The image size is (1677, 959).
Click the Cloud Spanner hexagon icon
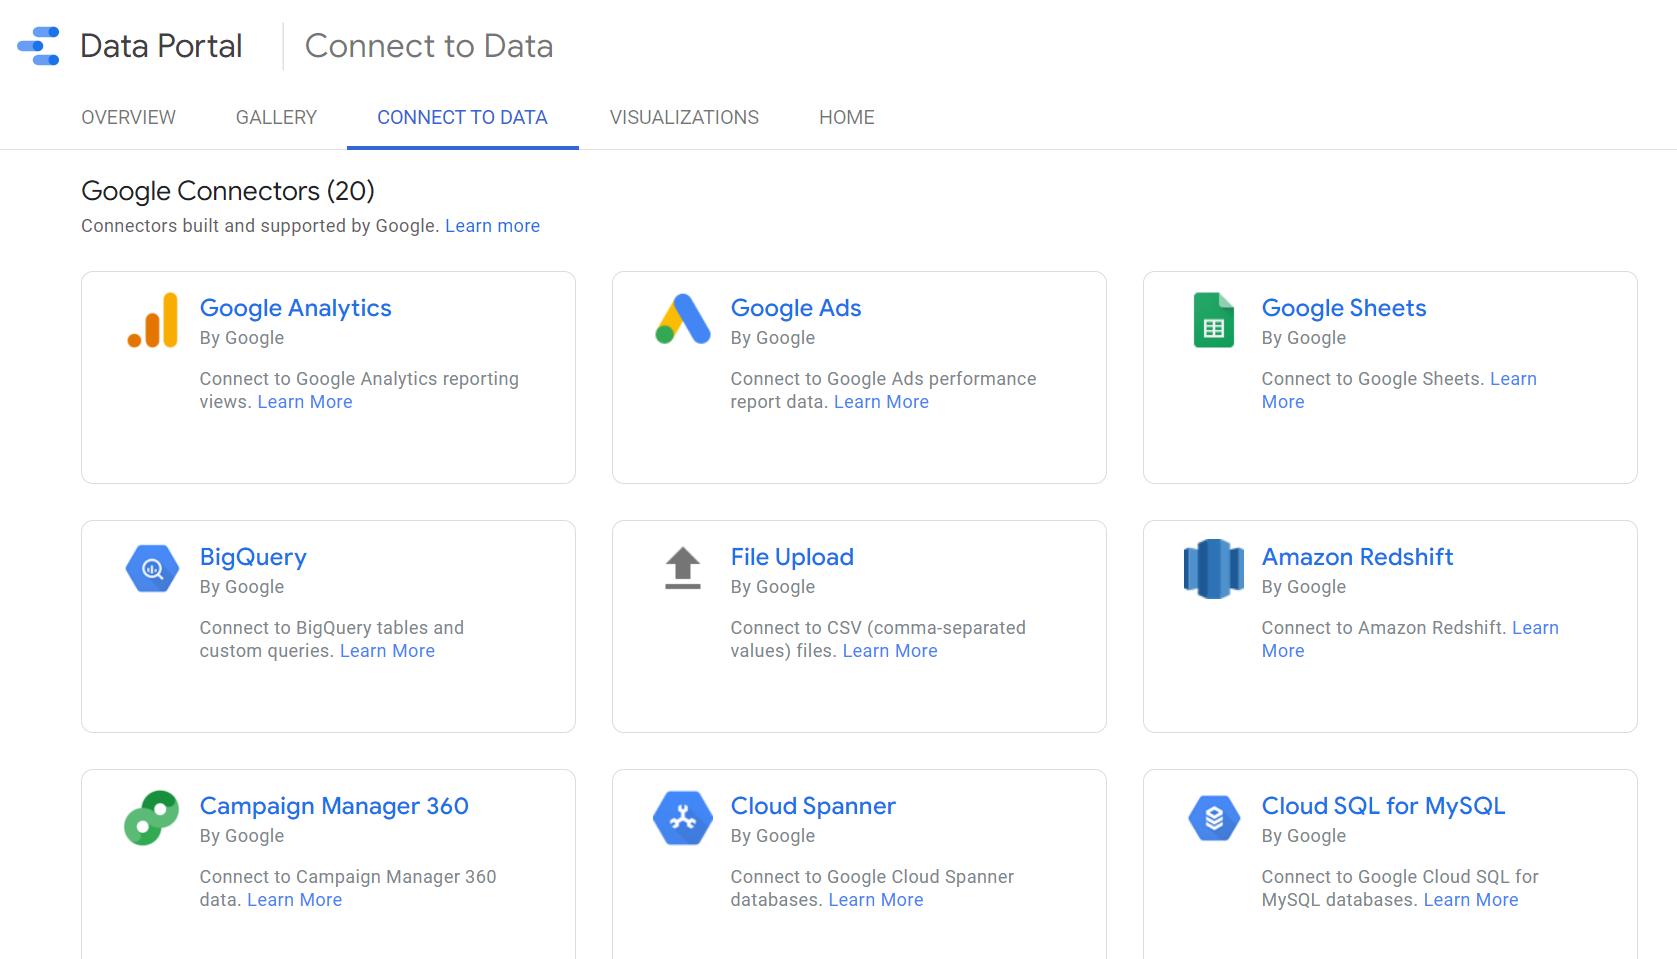coord(683,818)
